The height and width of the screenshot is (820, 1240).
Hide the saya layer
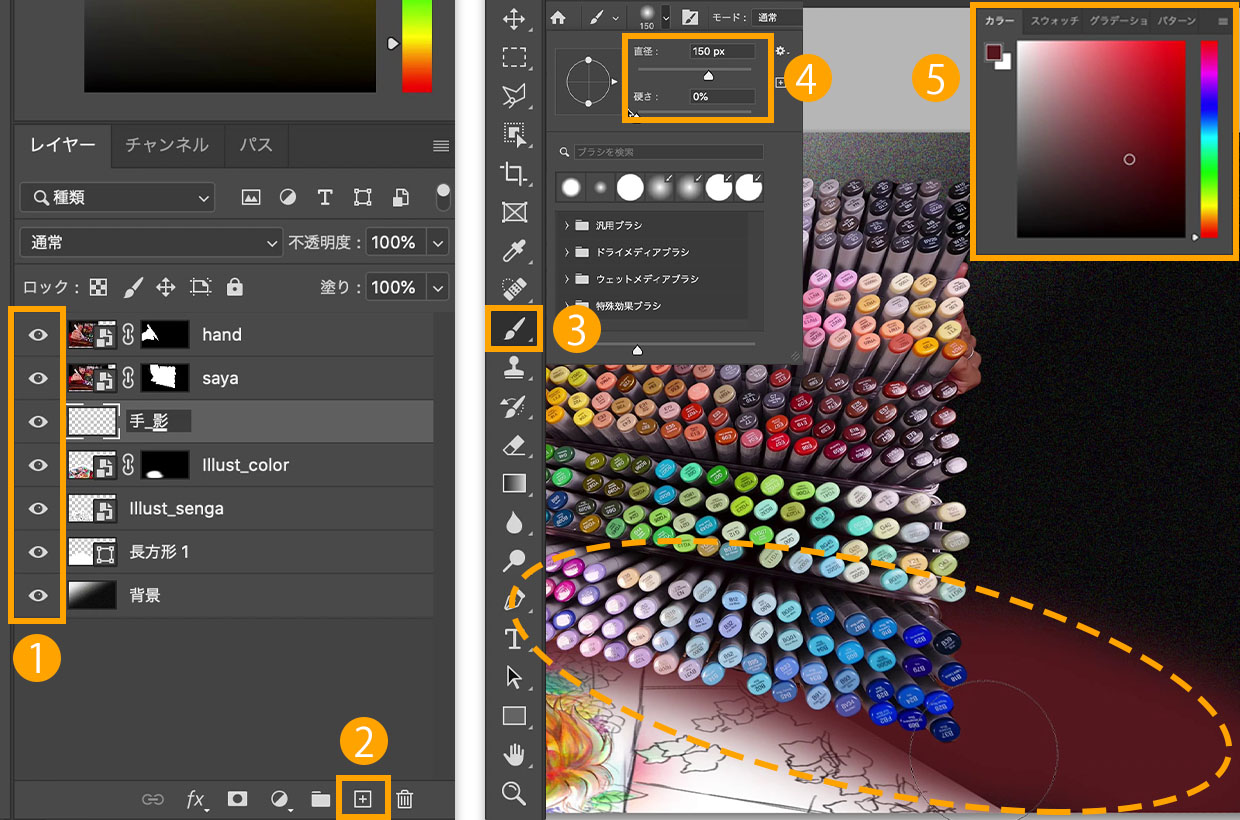[x=38, y=378]
